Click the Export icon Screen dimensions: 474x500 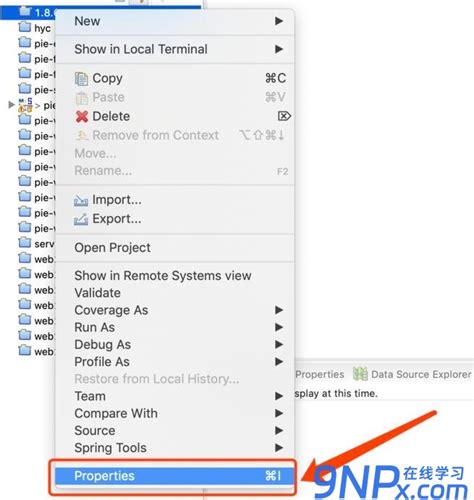81,219
